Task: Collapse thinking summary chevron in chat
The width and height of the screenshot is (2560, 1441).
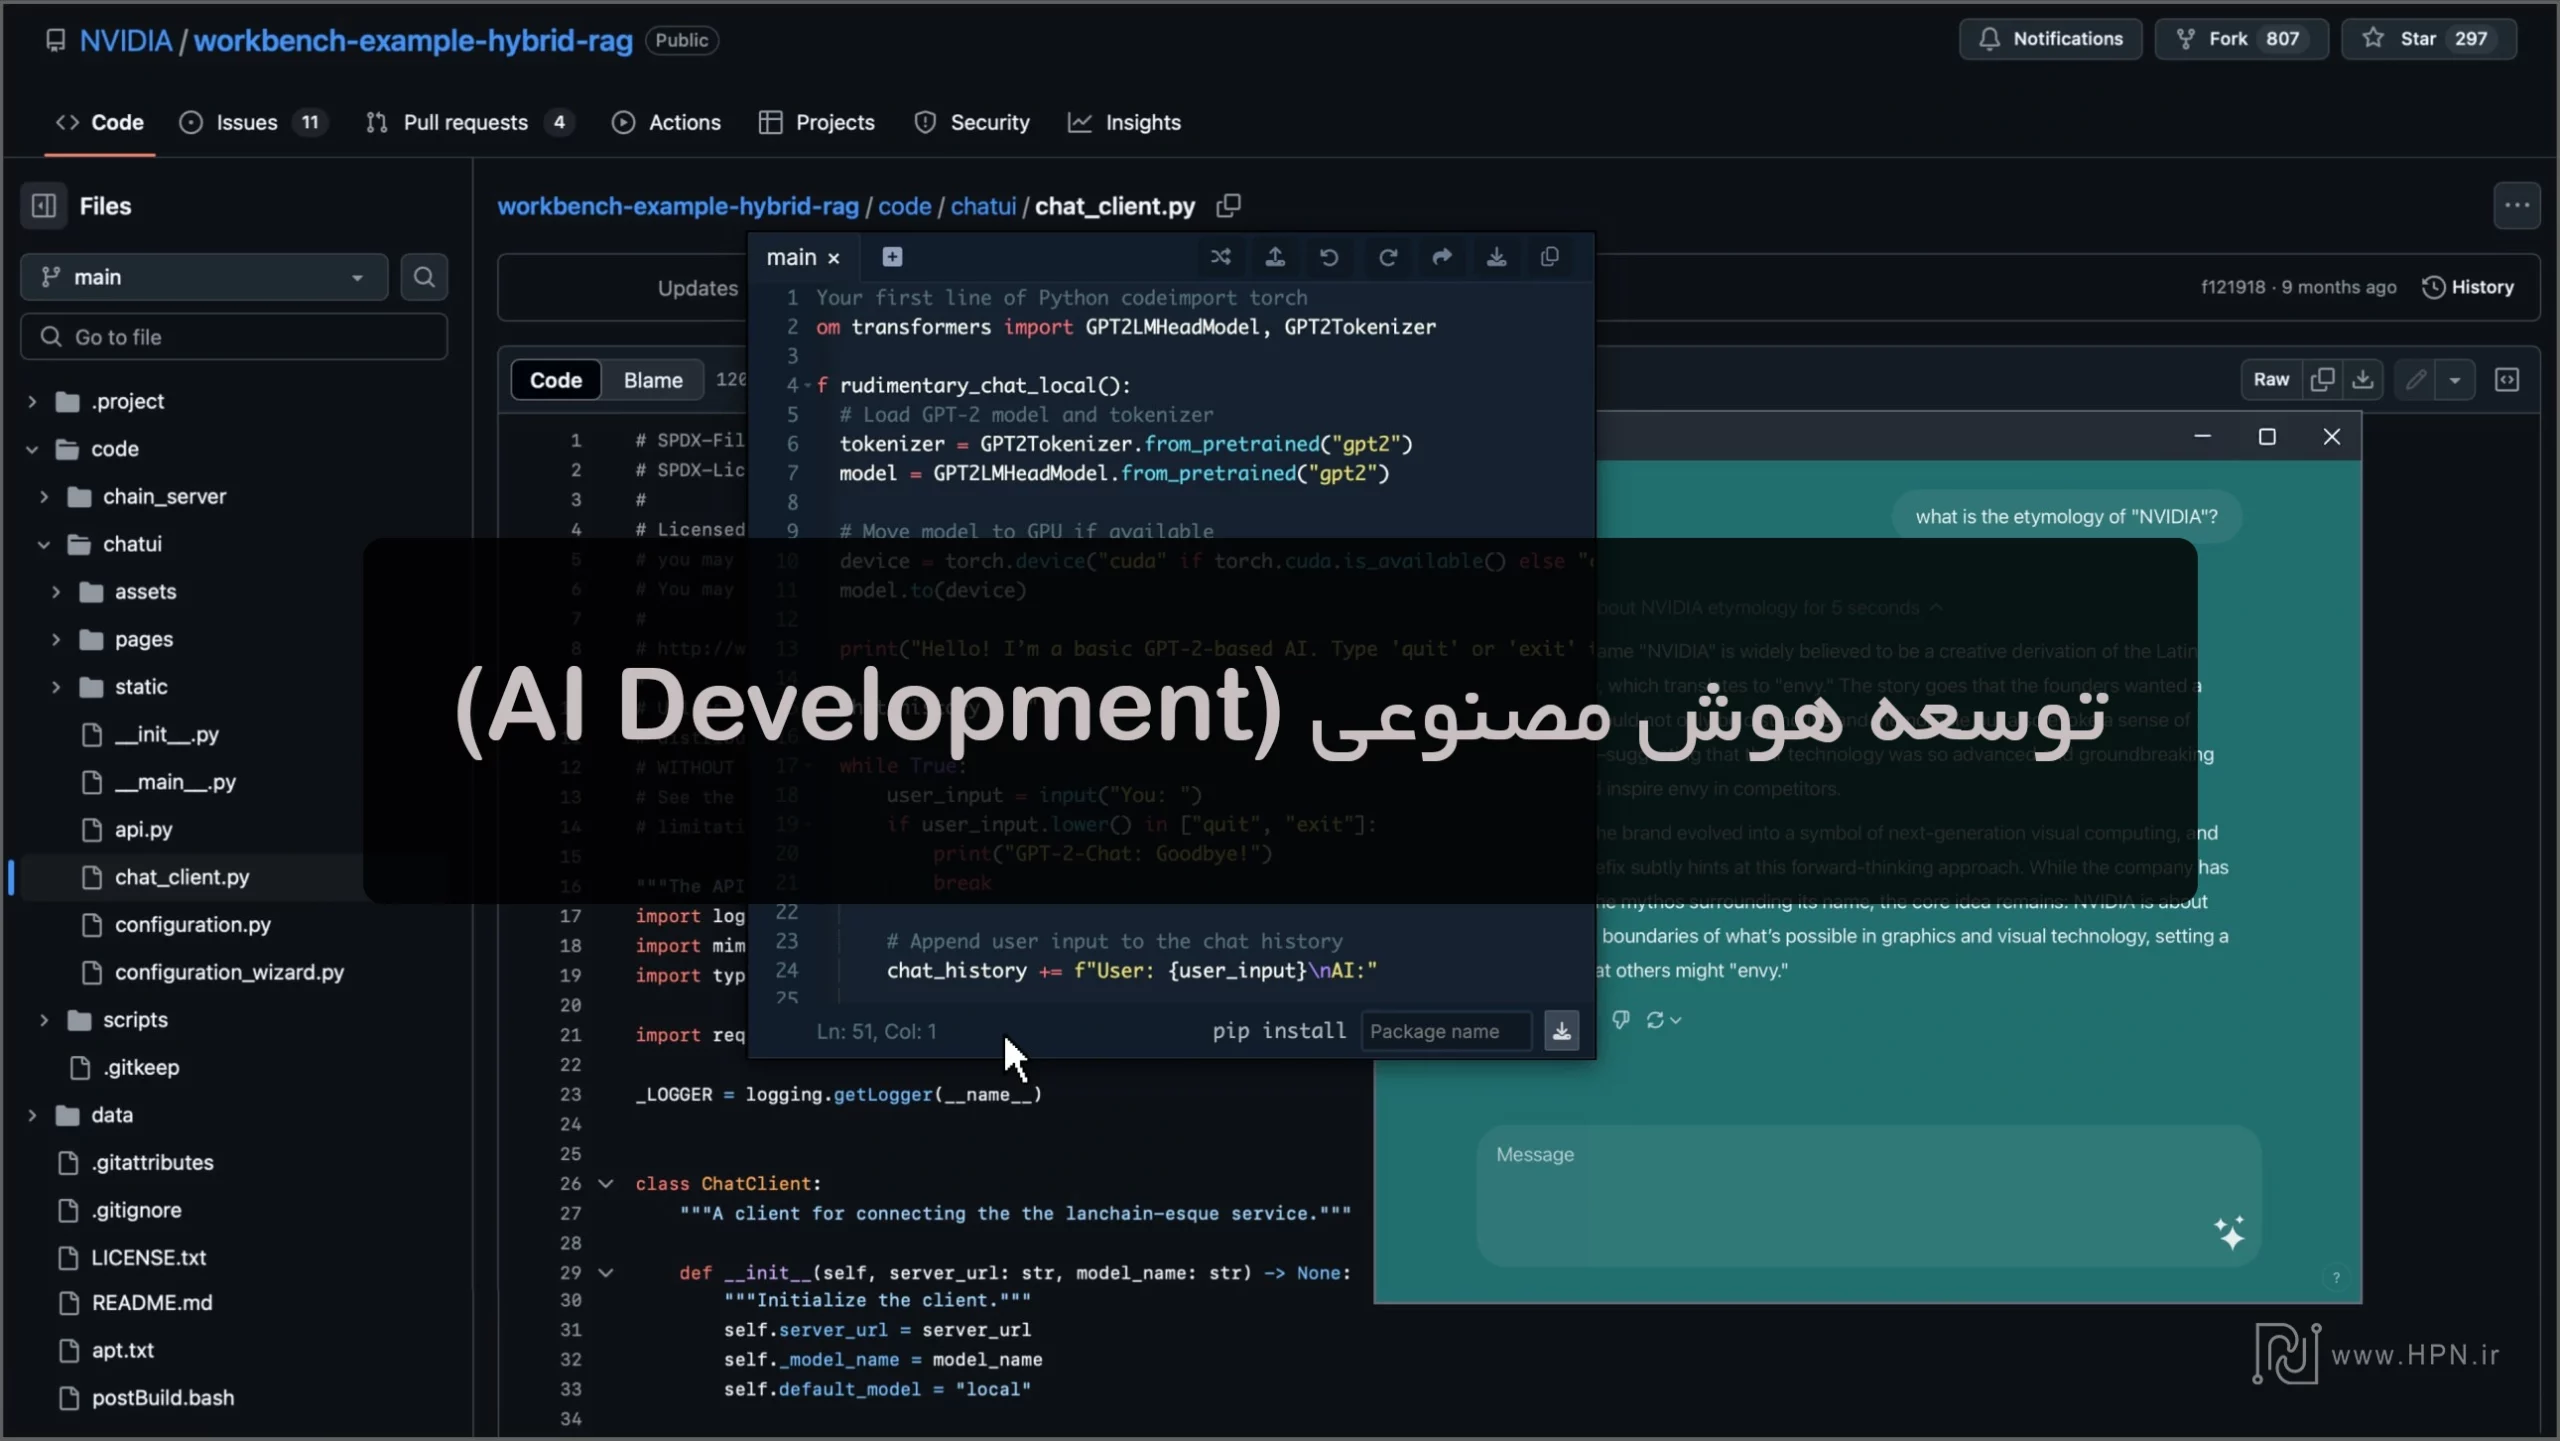Action: [1936, 608]
